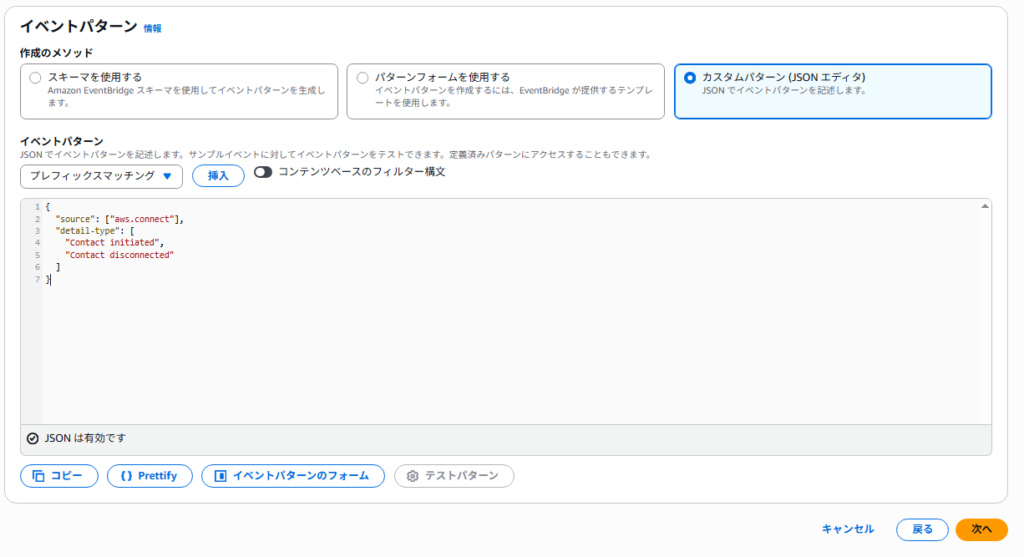Open イベントパターンのフォーム via its icon button
The width and height of the screenshot is (1024, 557).
point(221,476)
